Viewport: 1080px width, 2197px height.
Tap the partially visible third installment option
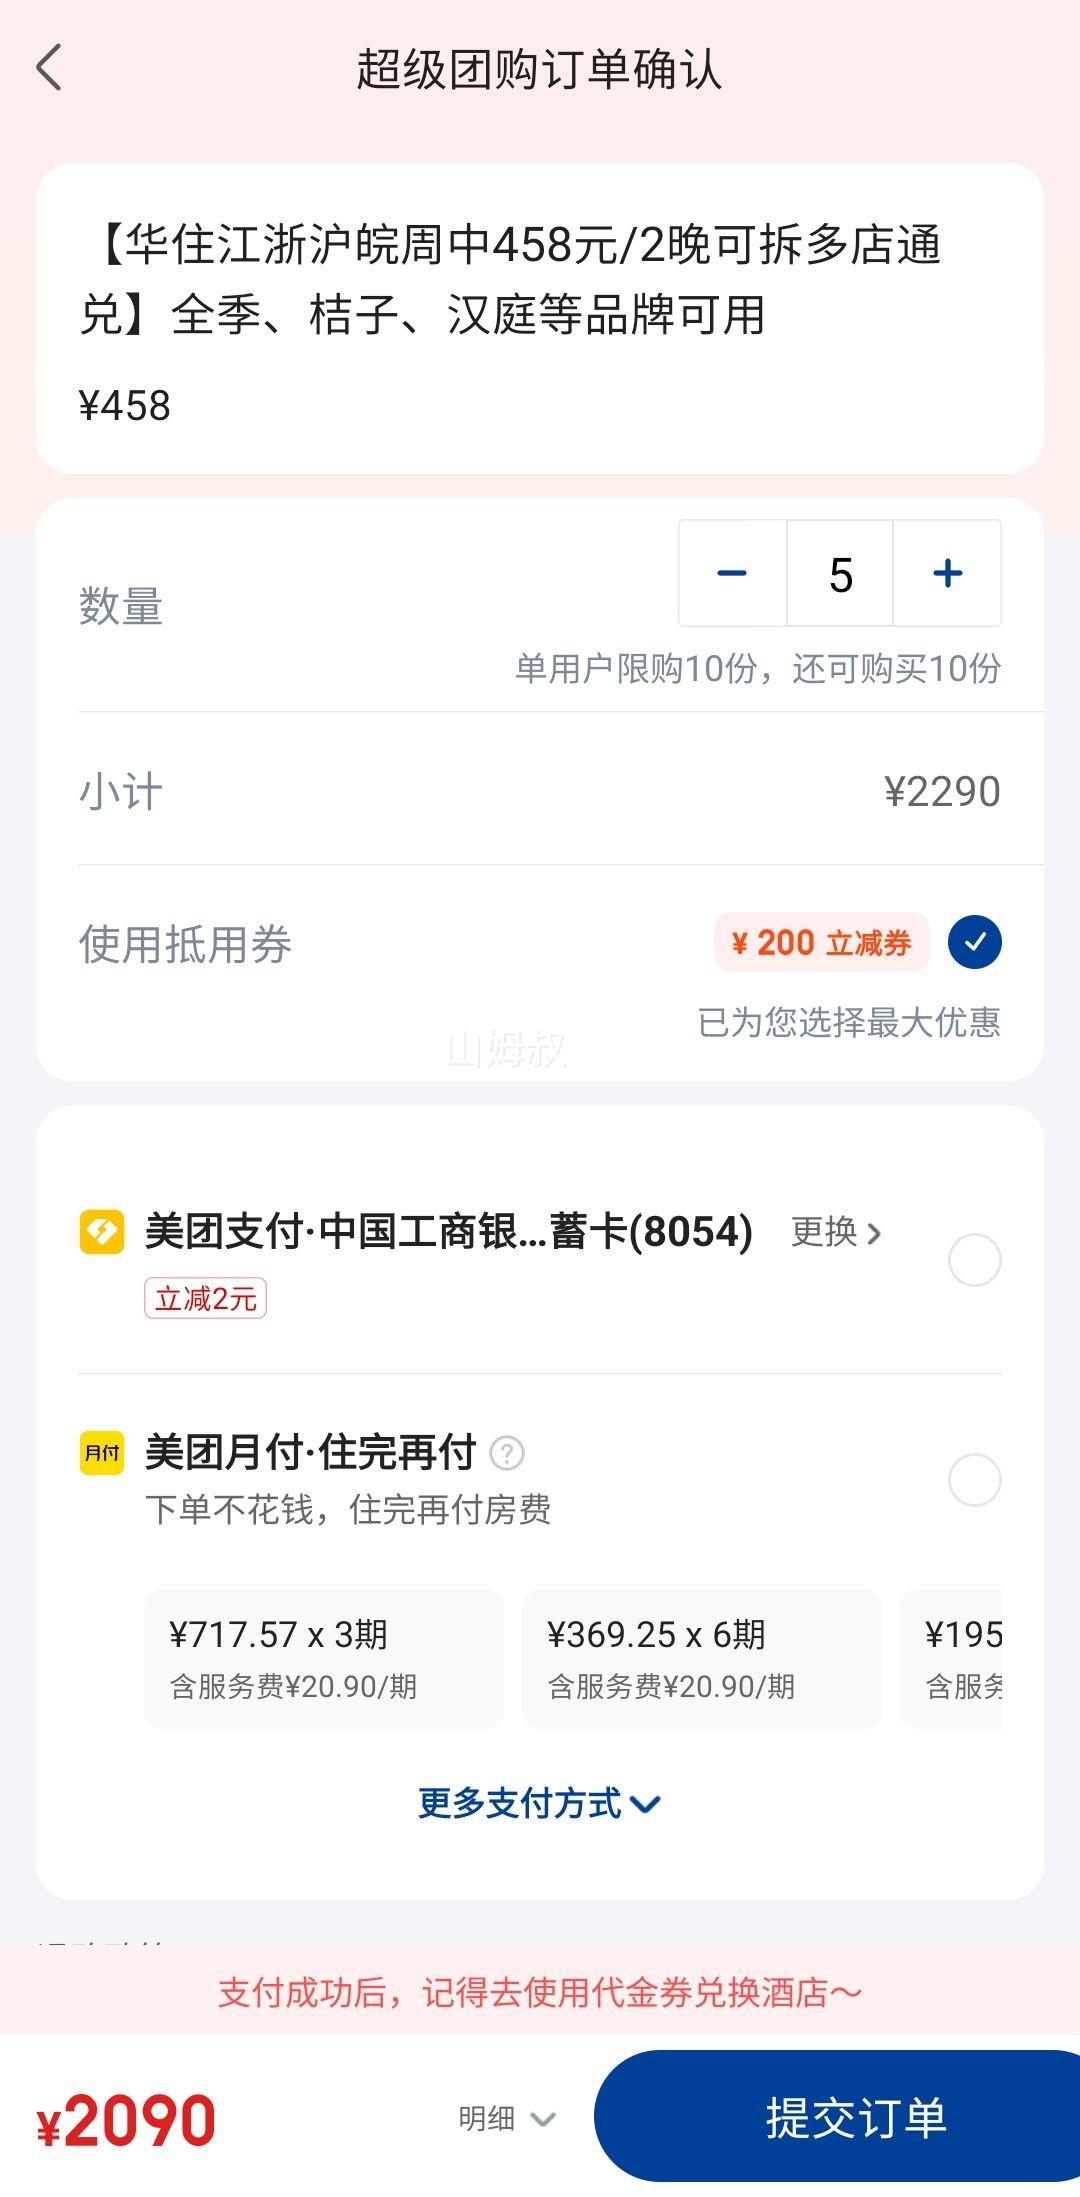coord(951,1659)
